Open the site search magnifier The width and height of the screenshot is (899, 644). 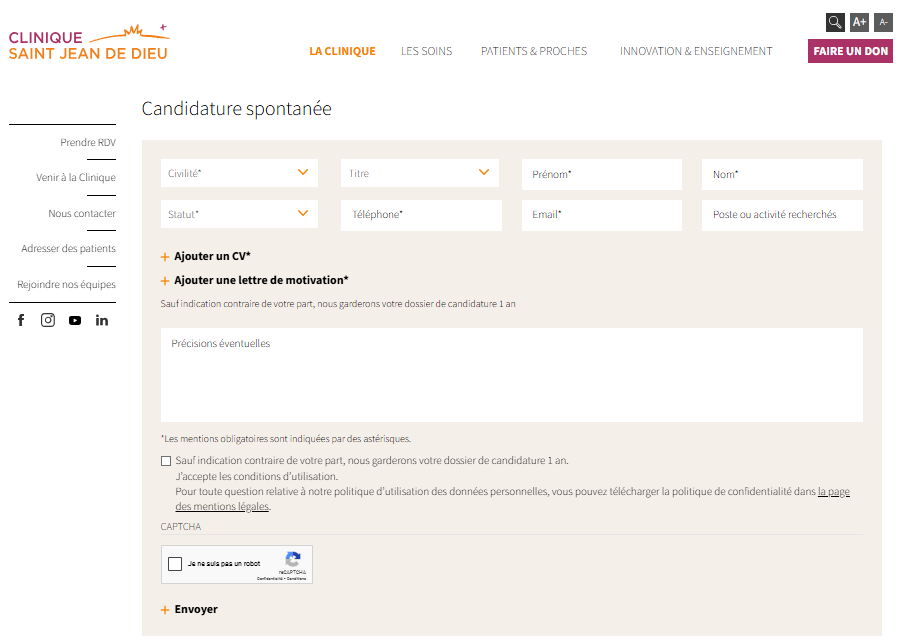(836, 21)
